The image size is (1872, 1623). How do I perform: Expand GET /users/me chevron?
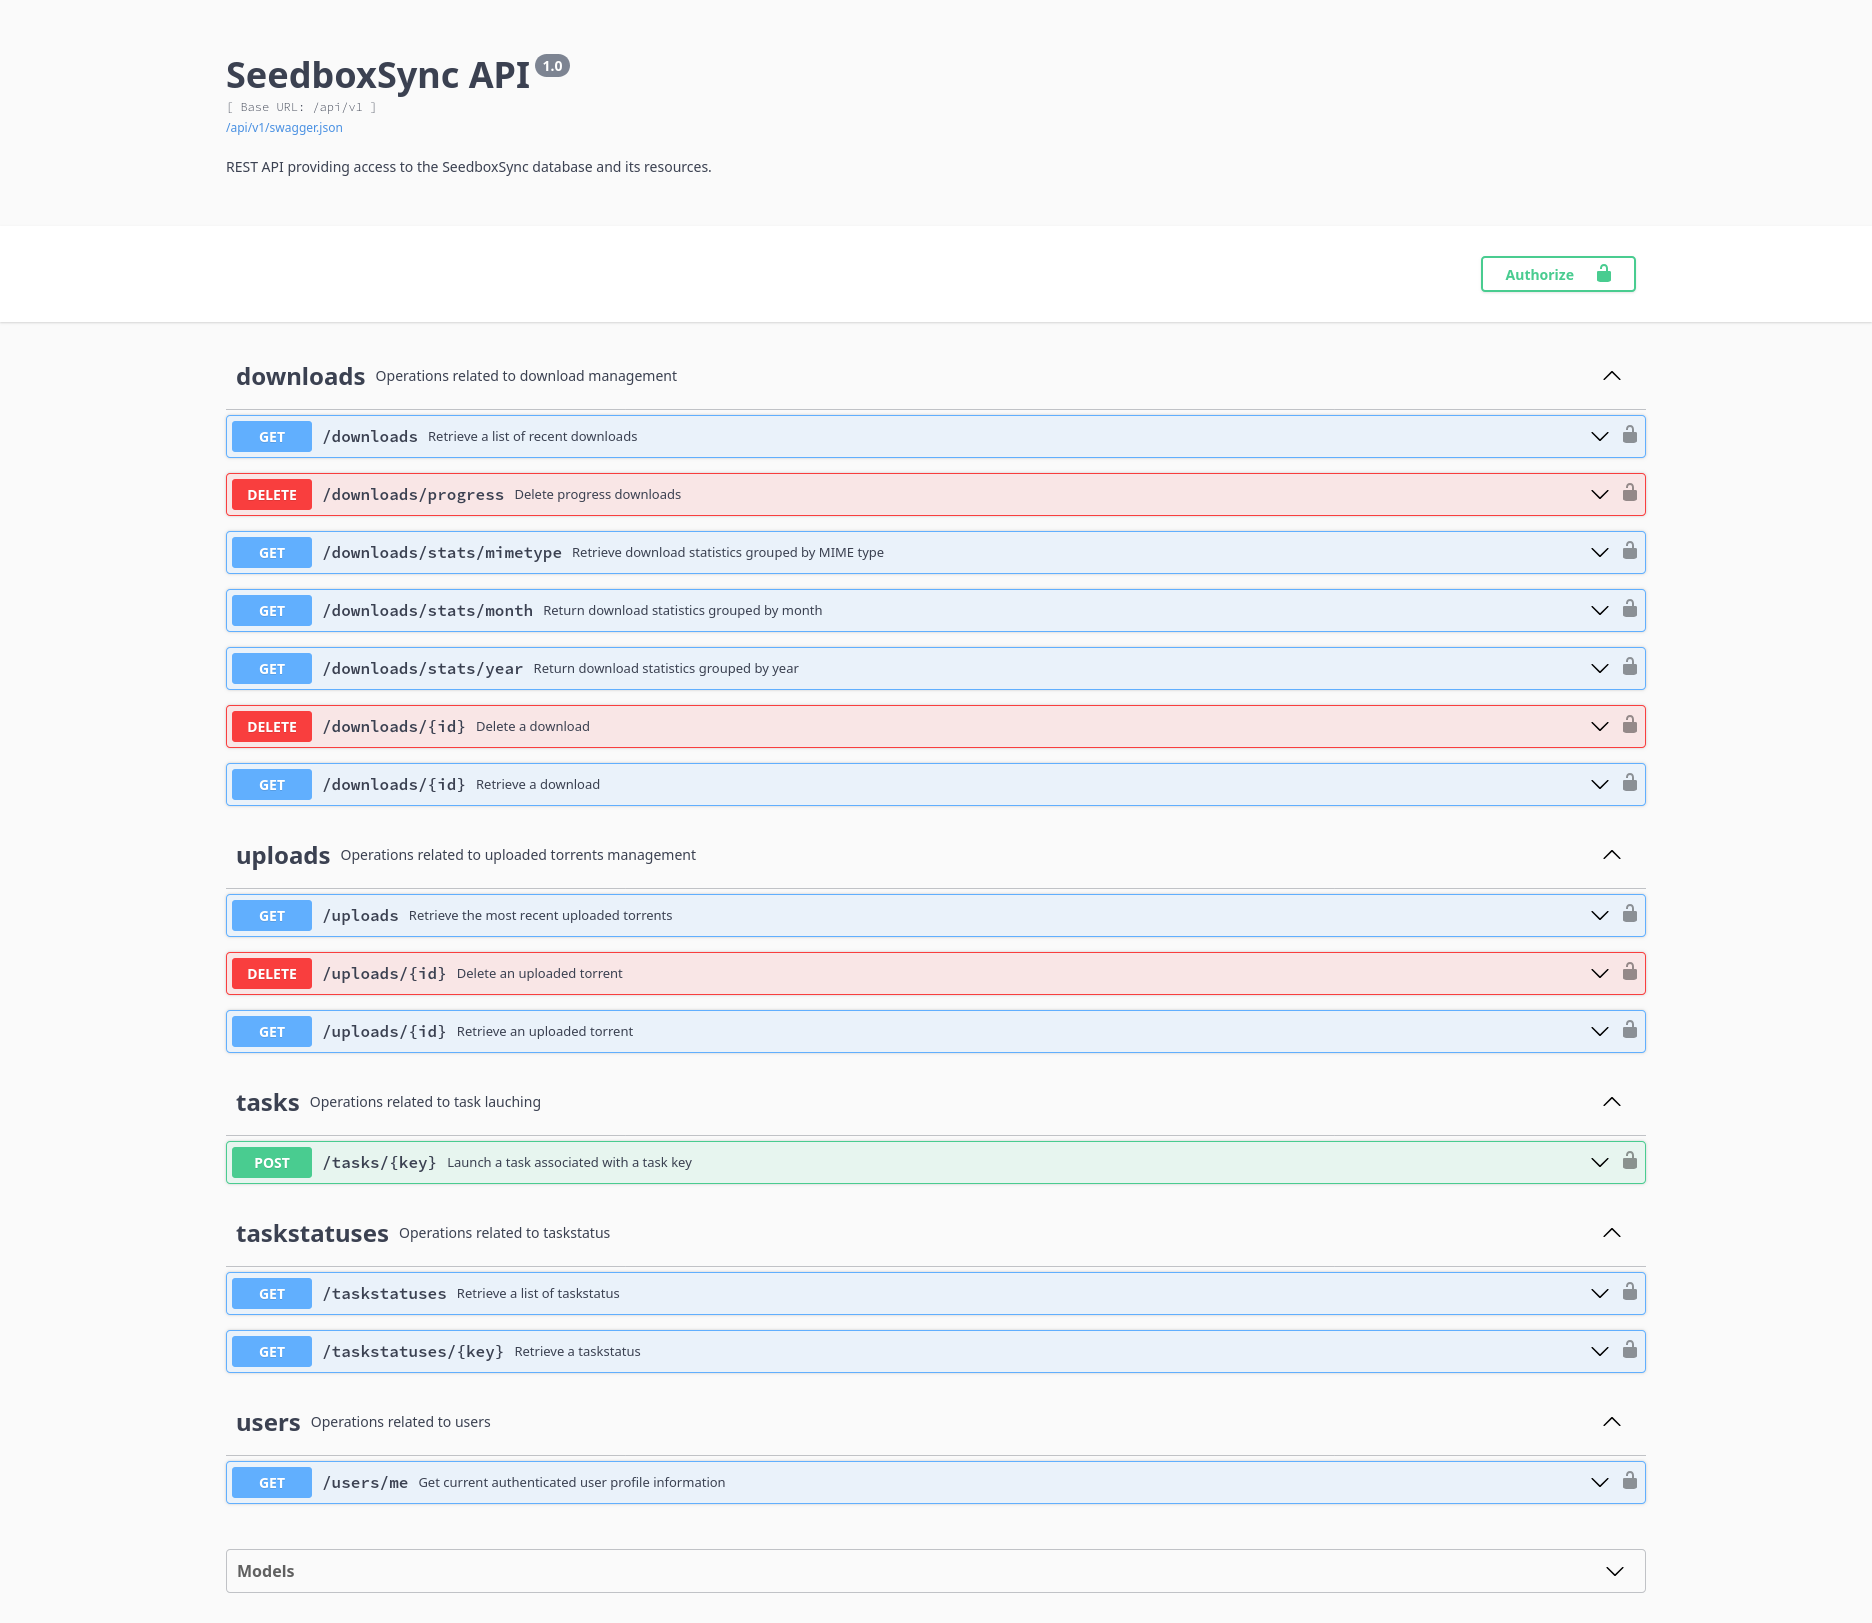point(1600,1483)
